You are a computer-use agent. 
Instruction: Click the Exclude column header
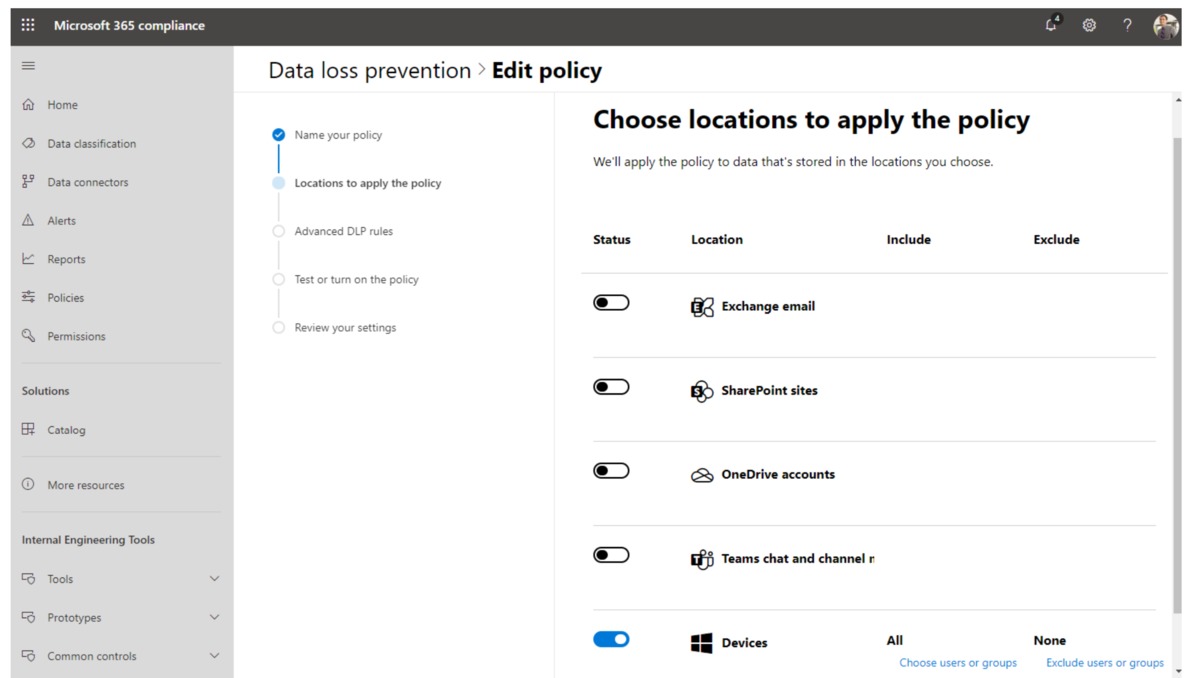pos(1056,240)
